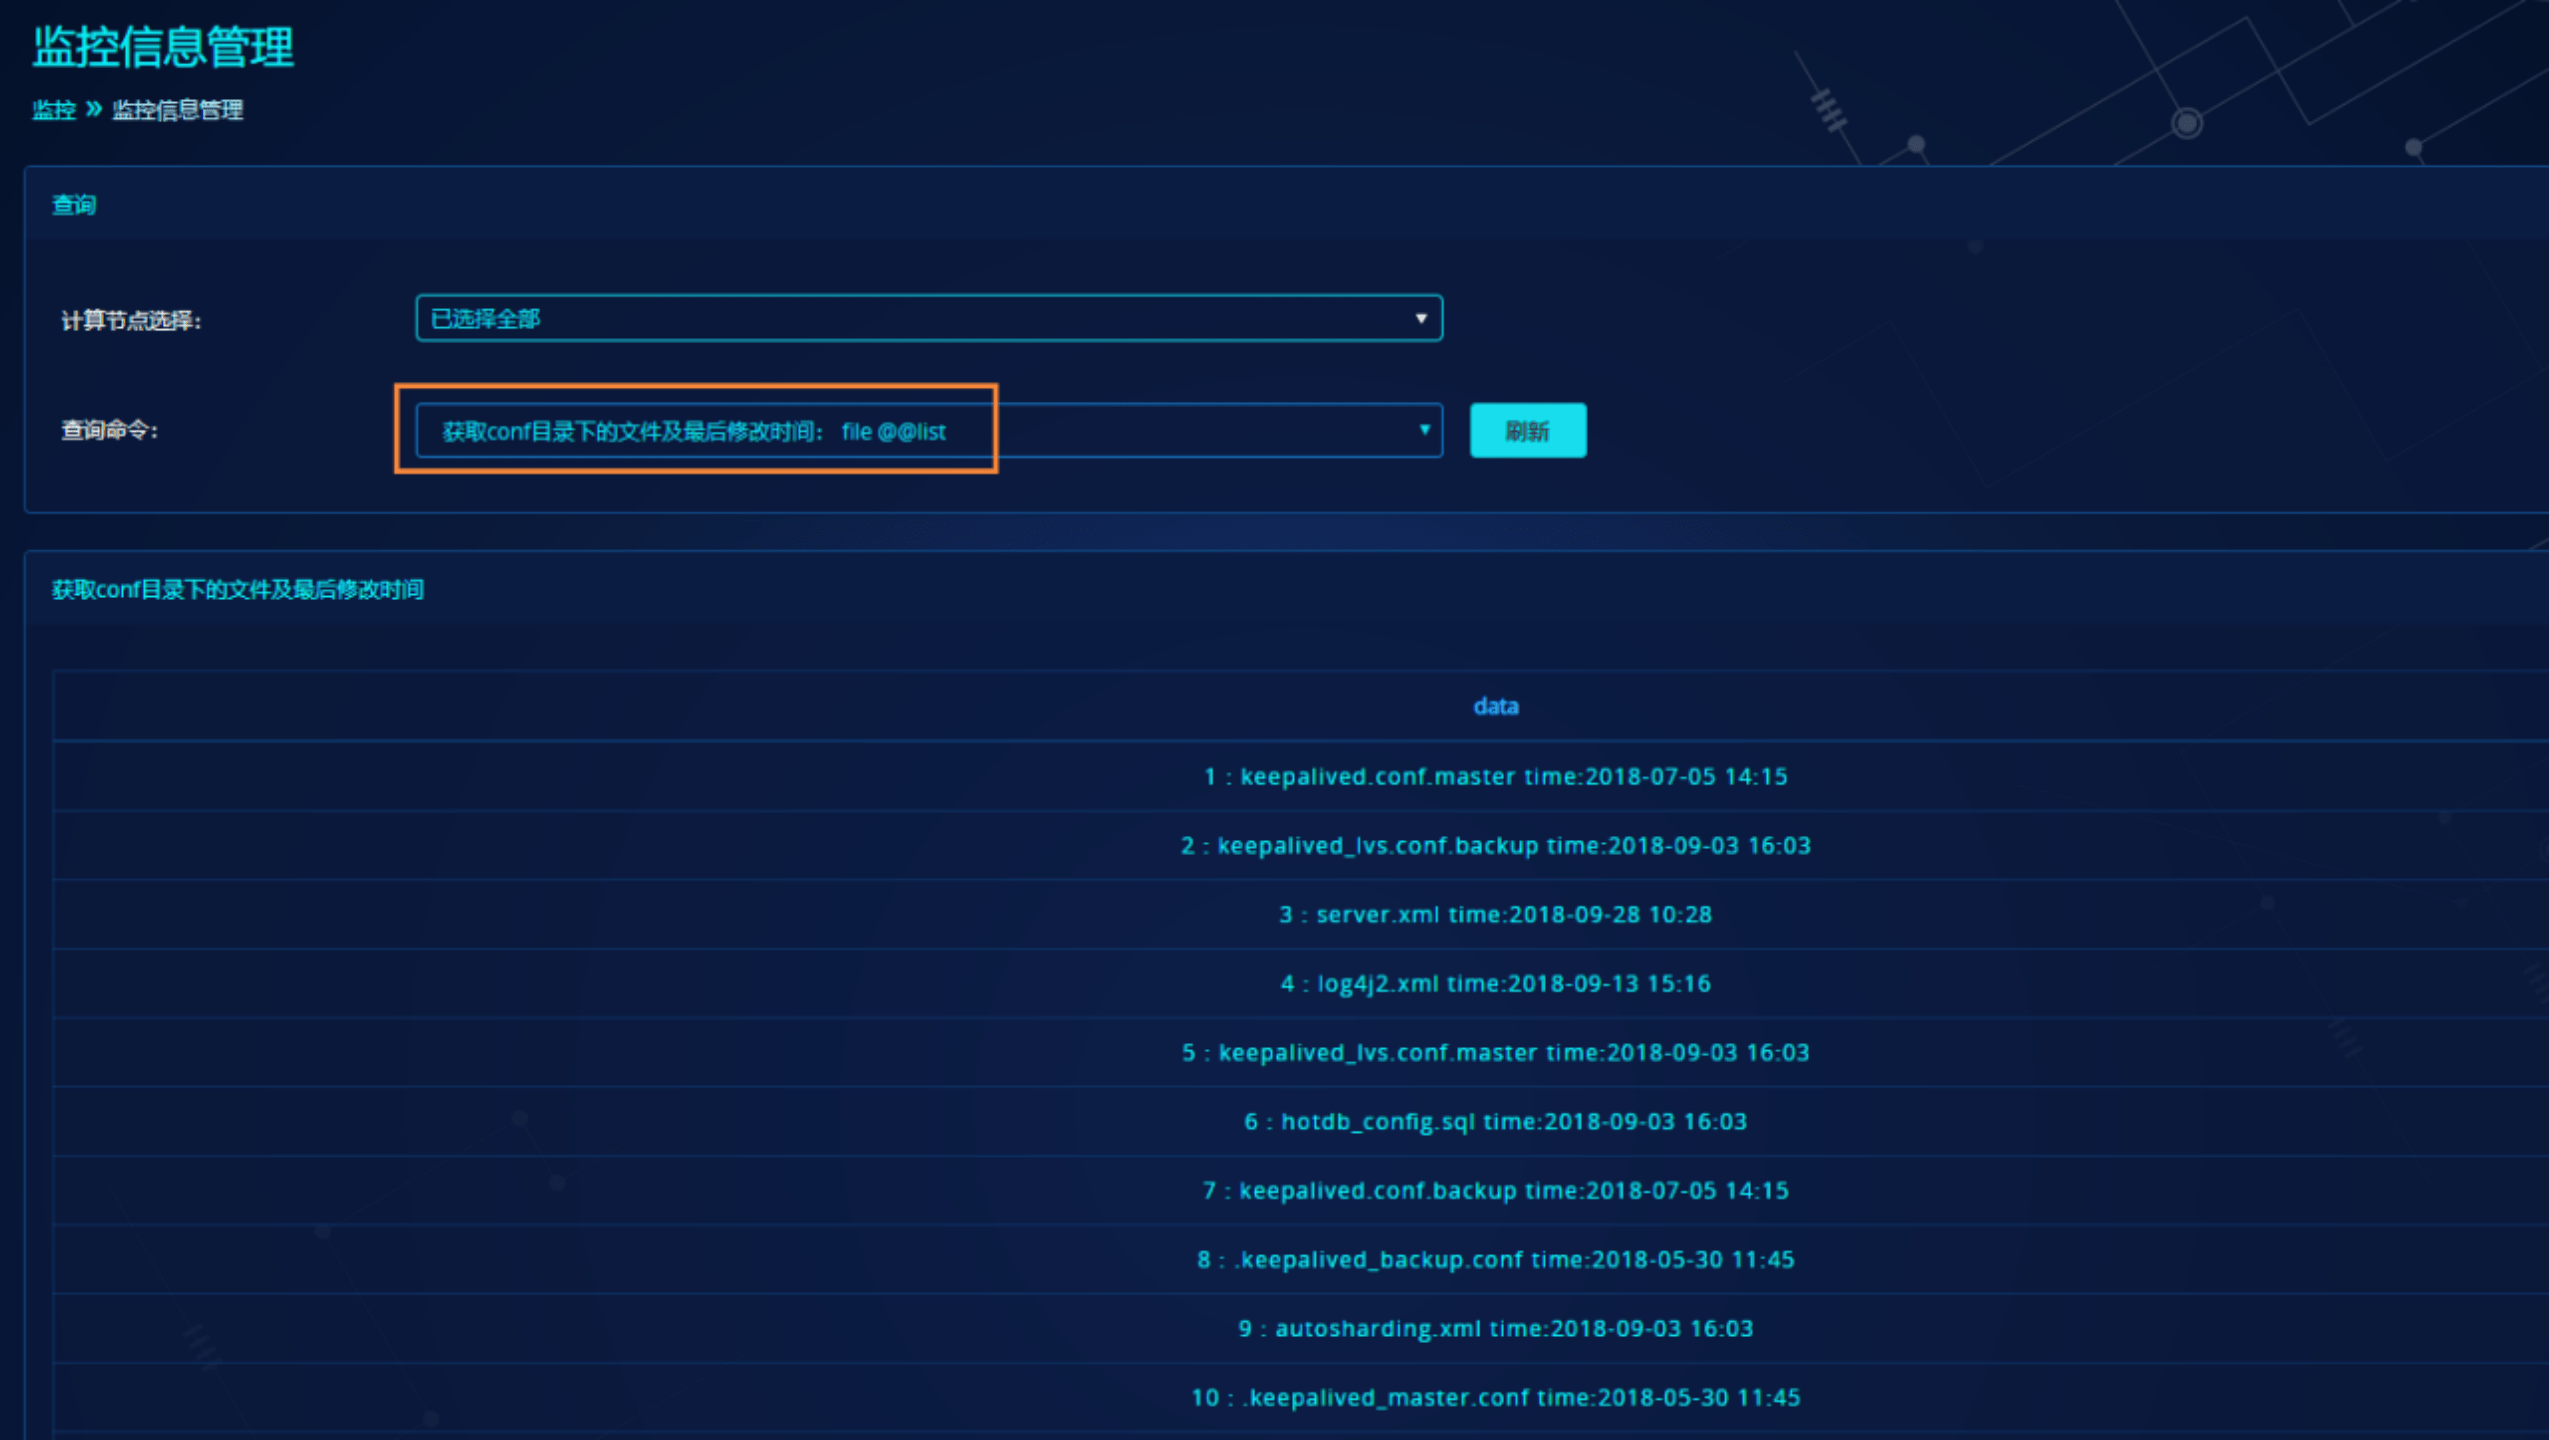This screenshot has width=2549, height=1440.
Task: Select row 3 server.xml entry
Action: click(1495, 915)
